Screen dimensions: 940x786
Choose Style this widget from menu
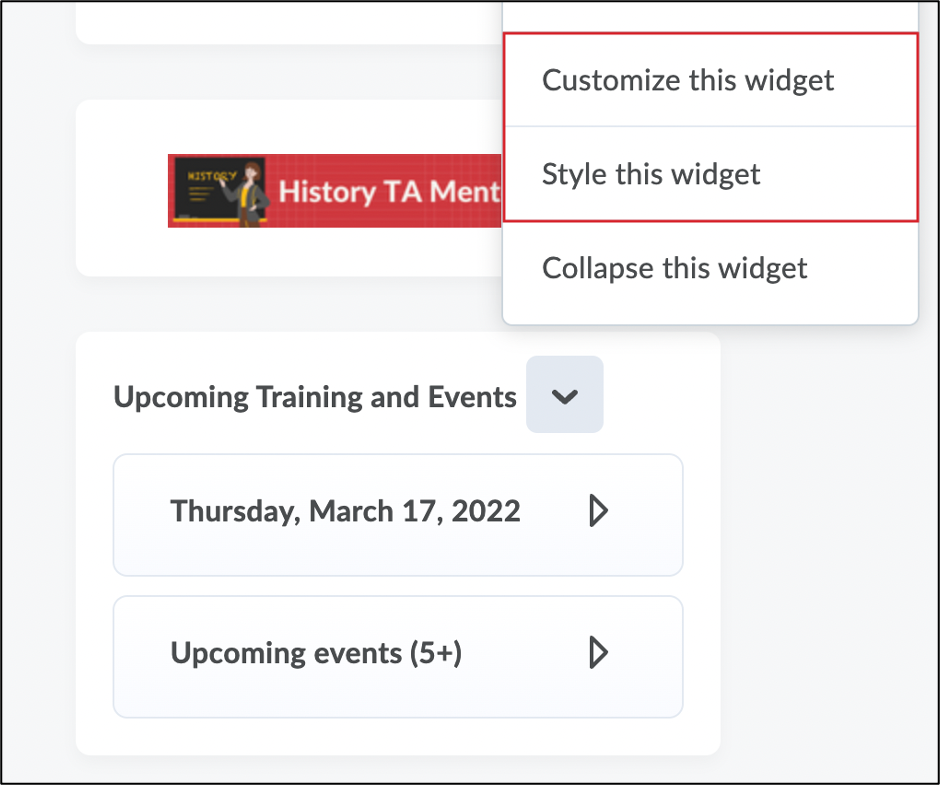[651, 174]
